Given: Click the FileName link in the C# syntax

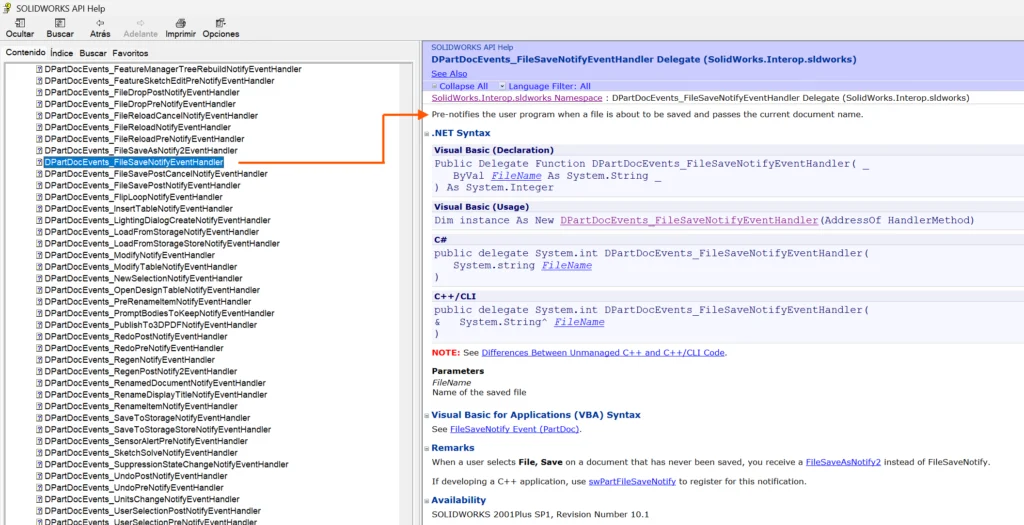Looking at the screenshot, I should click(566, 266).
